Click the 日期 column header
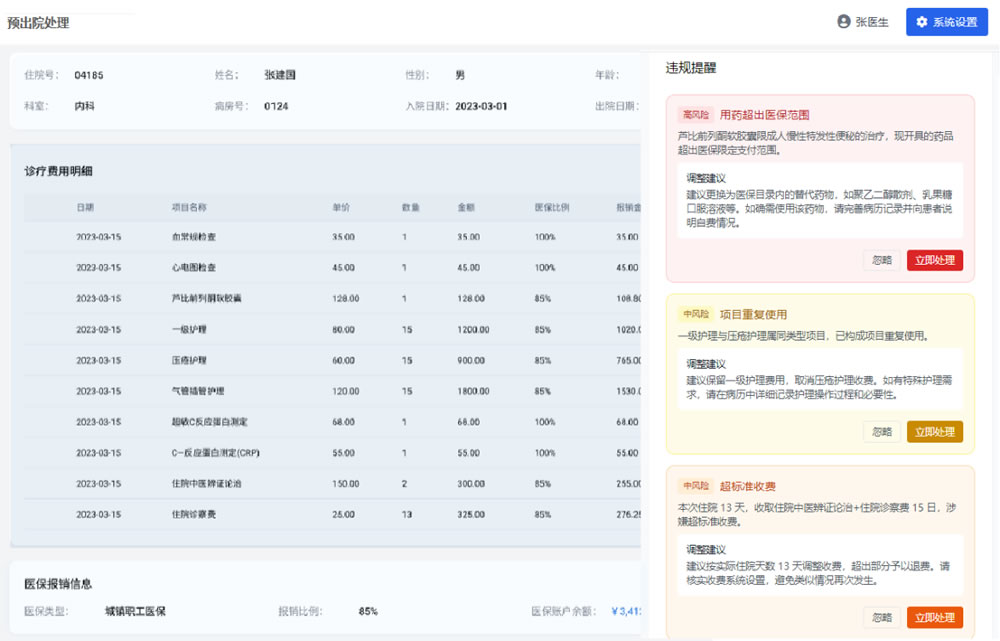Viewport: 1000px width, 641px height. (x=85, y=207)
